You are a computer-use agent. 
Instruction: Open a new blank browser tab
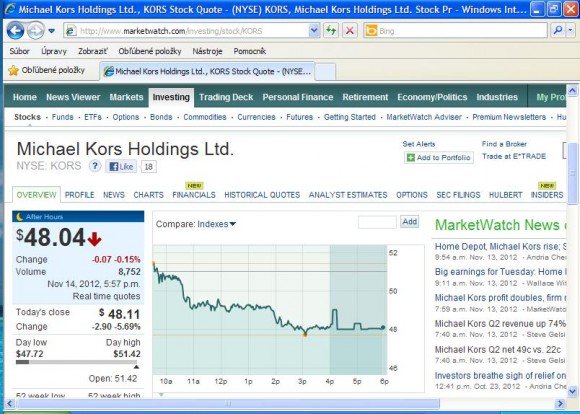tap(325, 72)
